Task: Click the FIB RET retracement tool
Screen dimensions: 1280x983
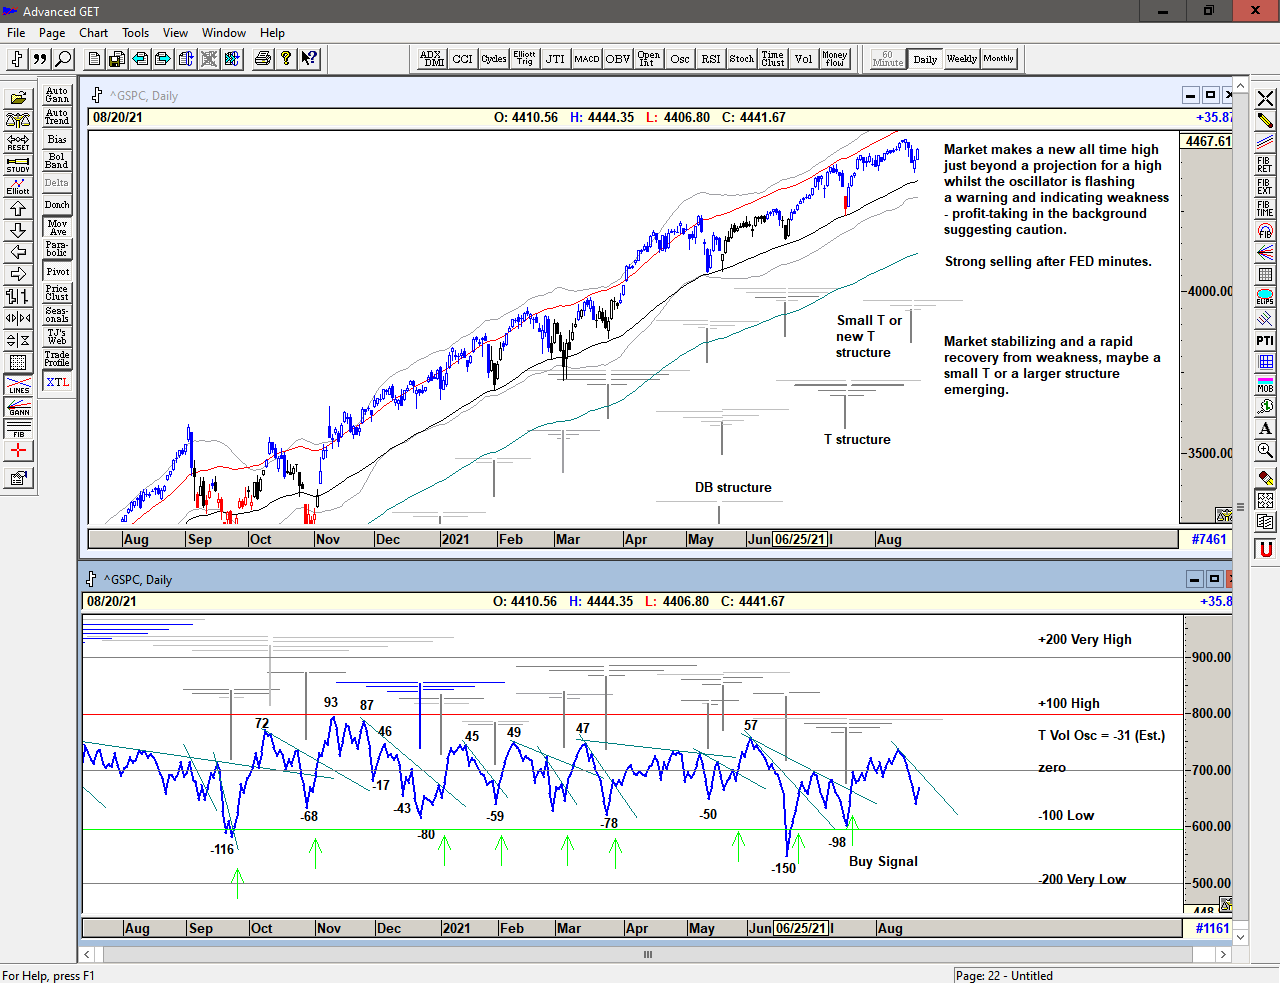Action: pos(1265,164)
